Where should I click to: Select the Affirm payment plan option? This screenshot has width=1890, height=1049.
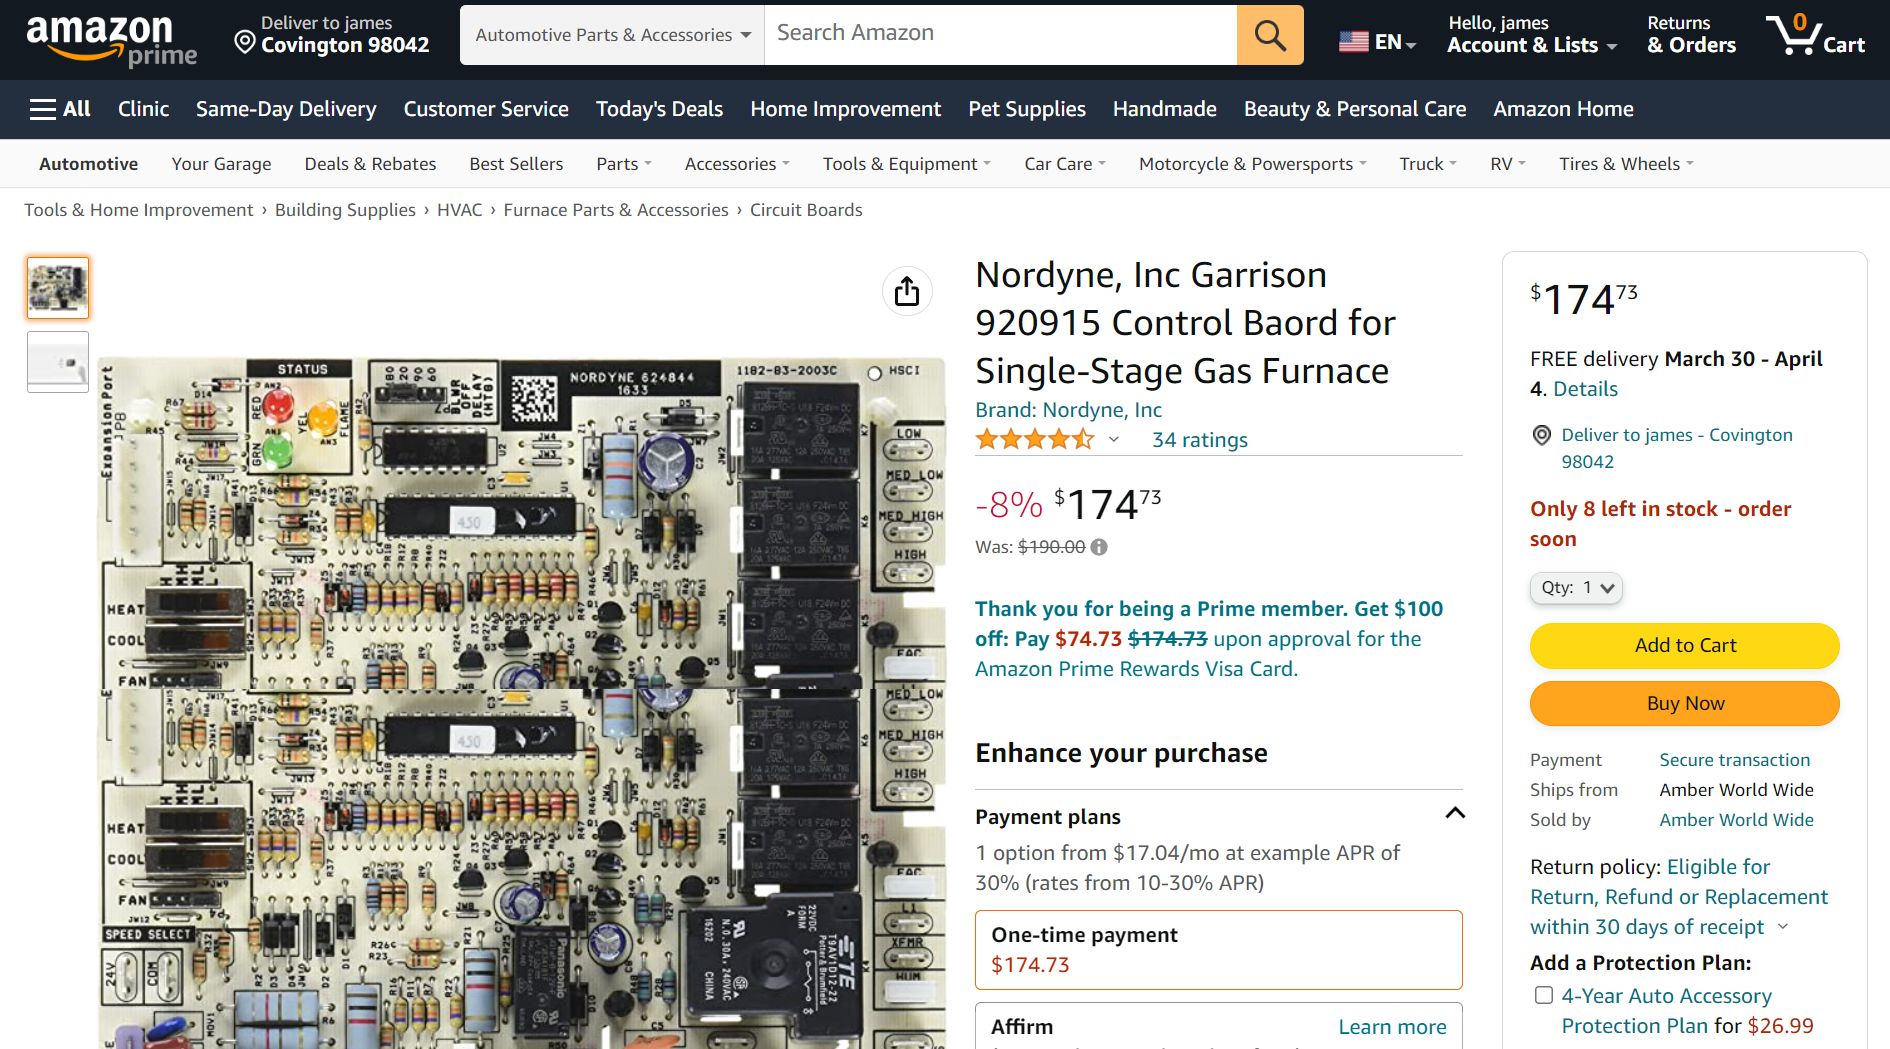[1218, 1026]
